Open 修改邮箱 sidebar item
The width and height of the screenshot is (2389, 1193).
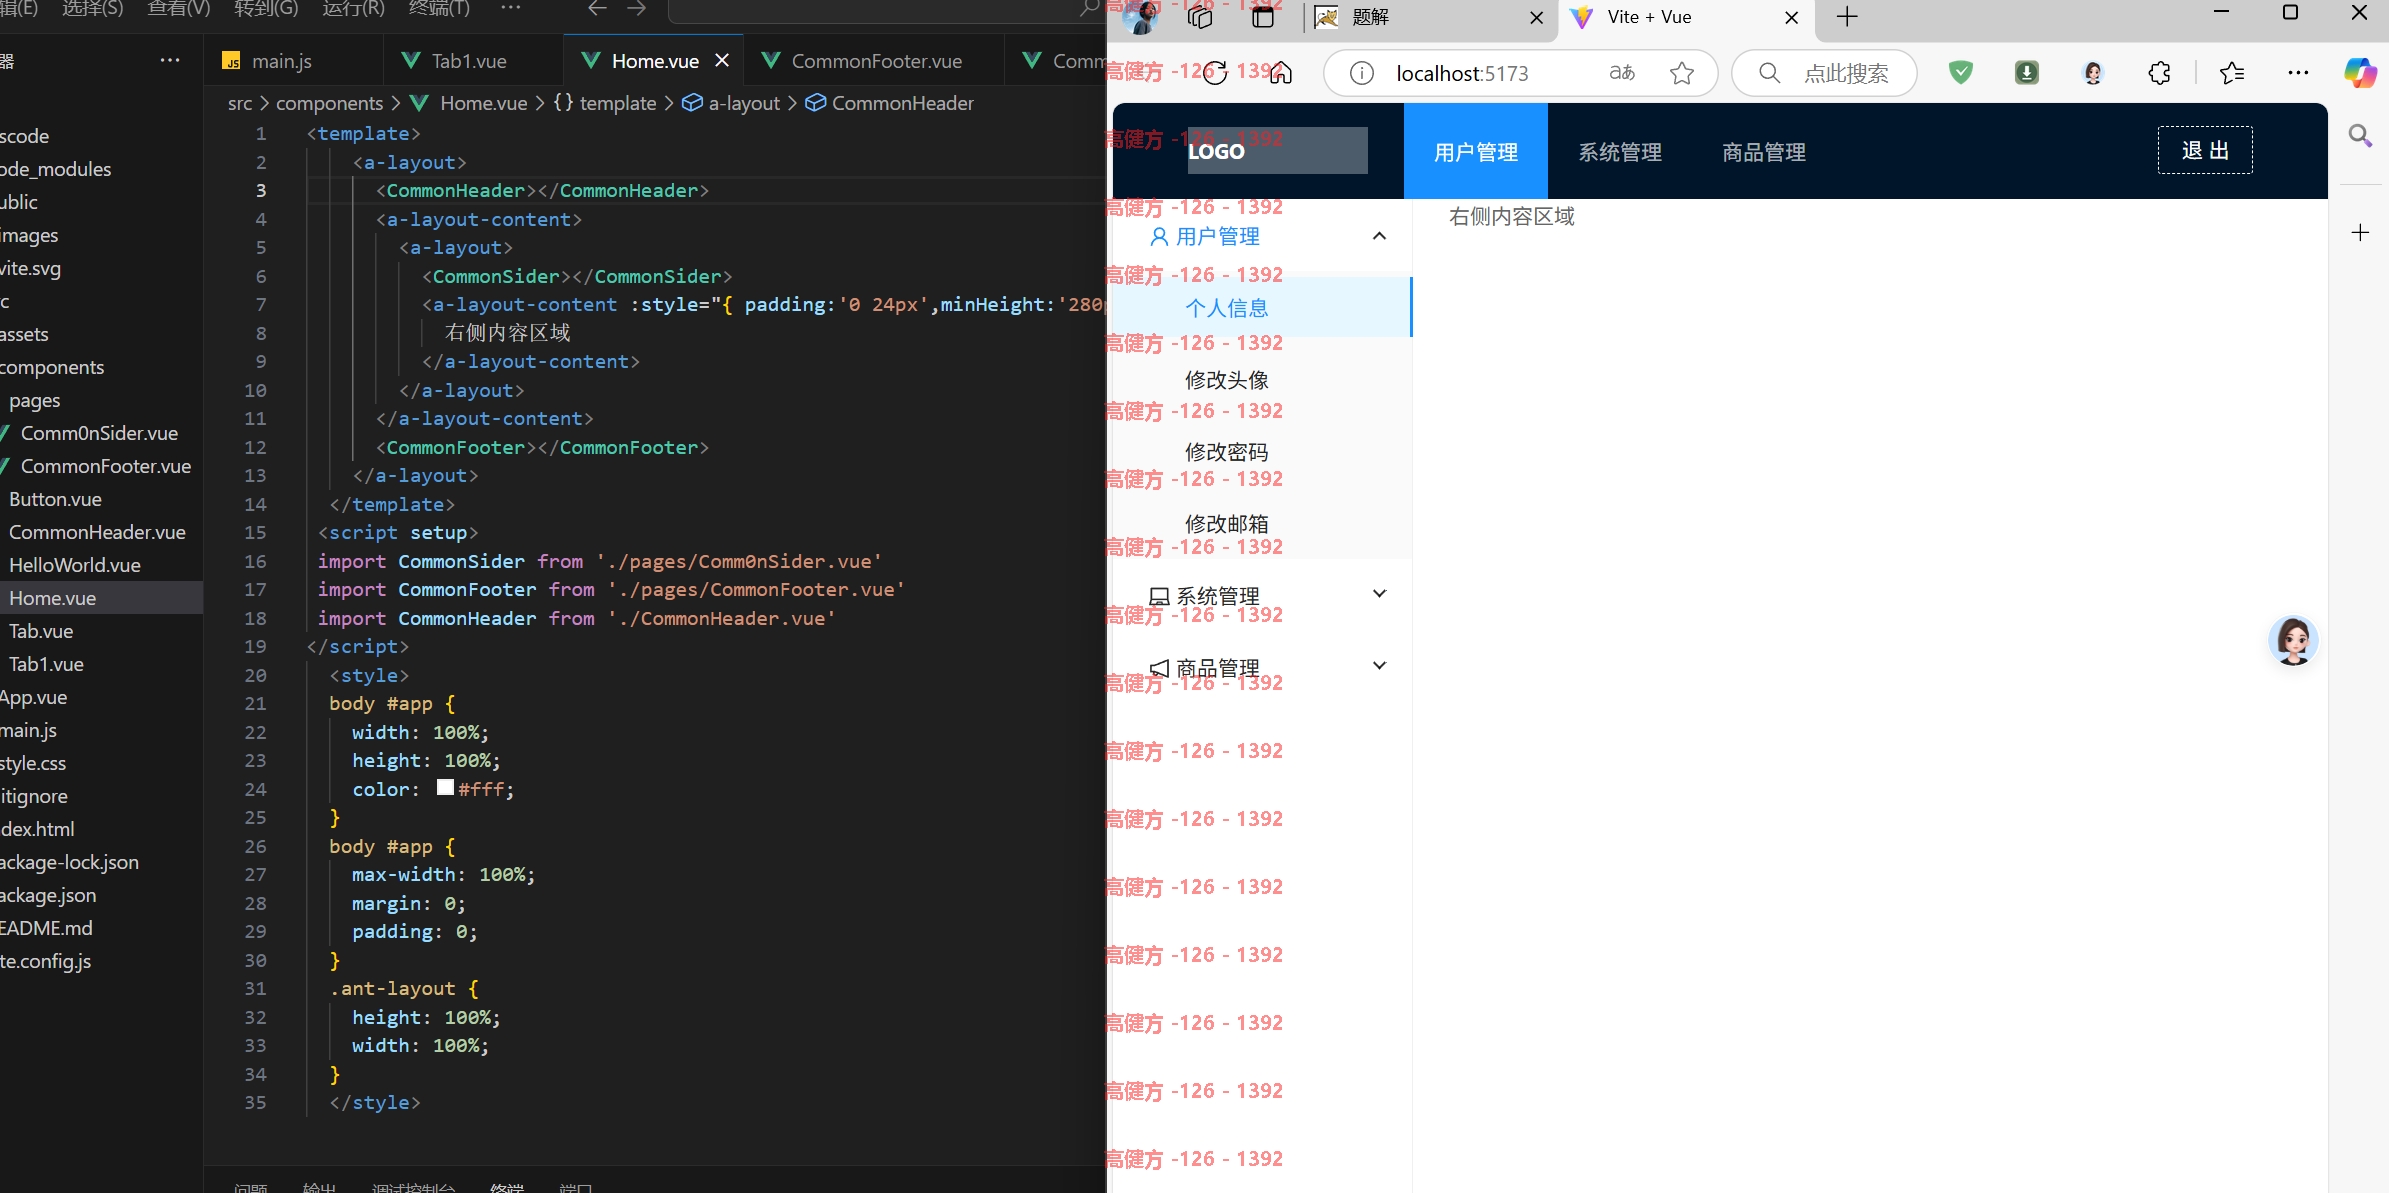1260,523
